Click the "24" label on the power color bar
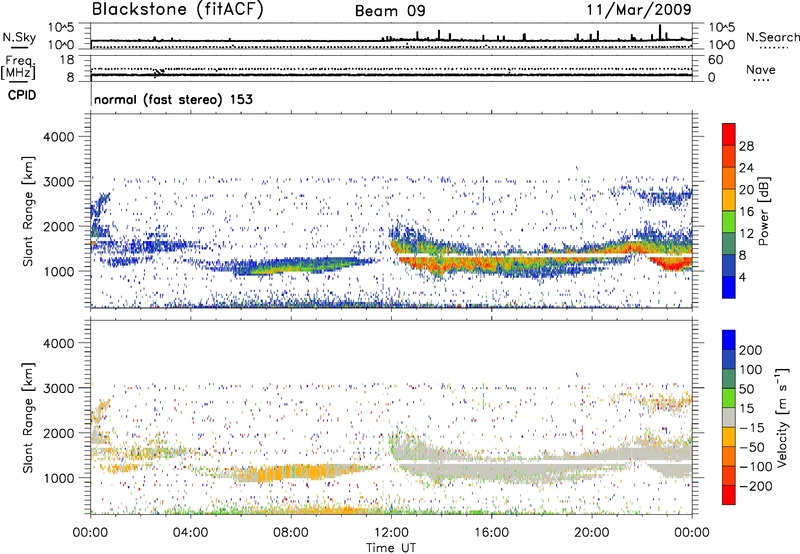 [746, 168]
